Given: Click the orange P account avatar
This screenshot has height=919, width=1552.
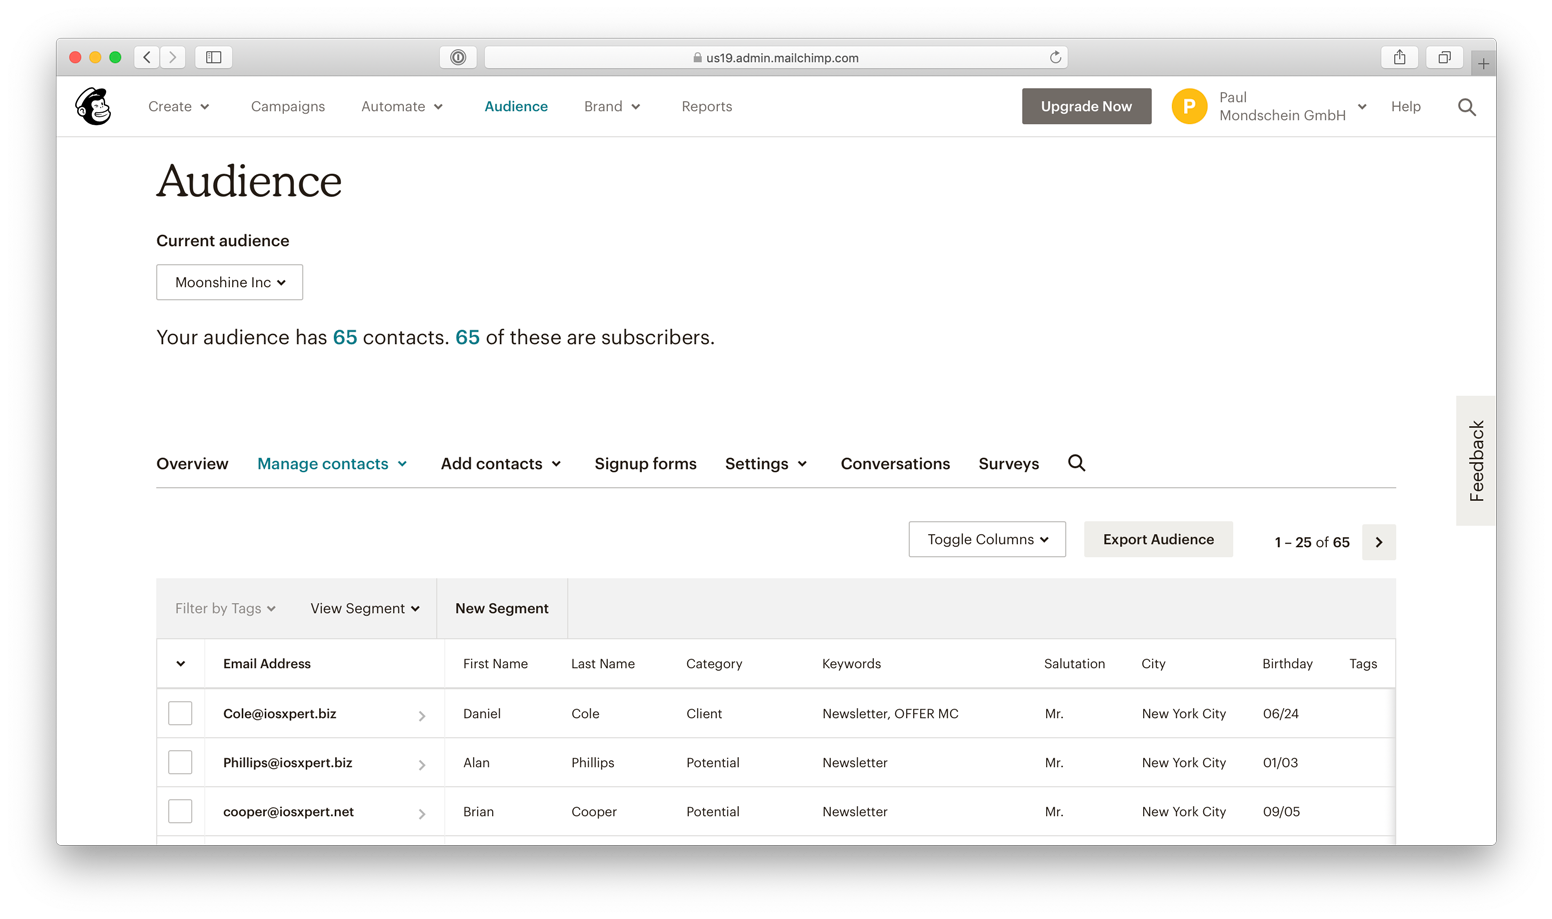Looking at the screenshot, I should tap(1189, 106).
